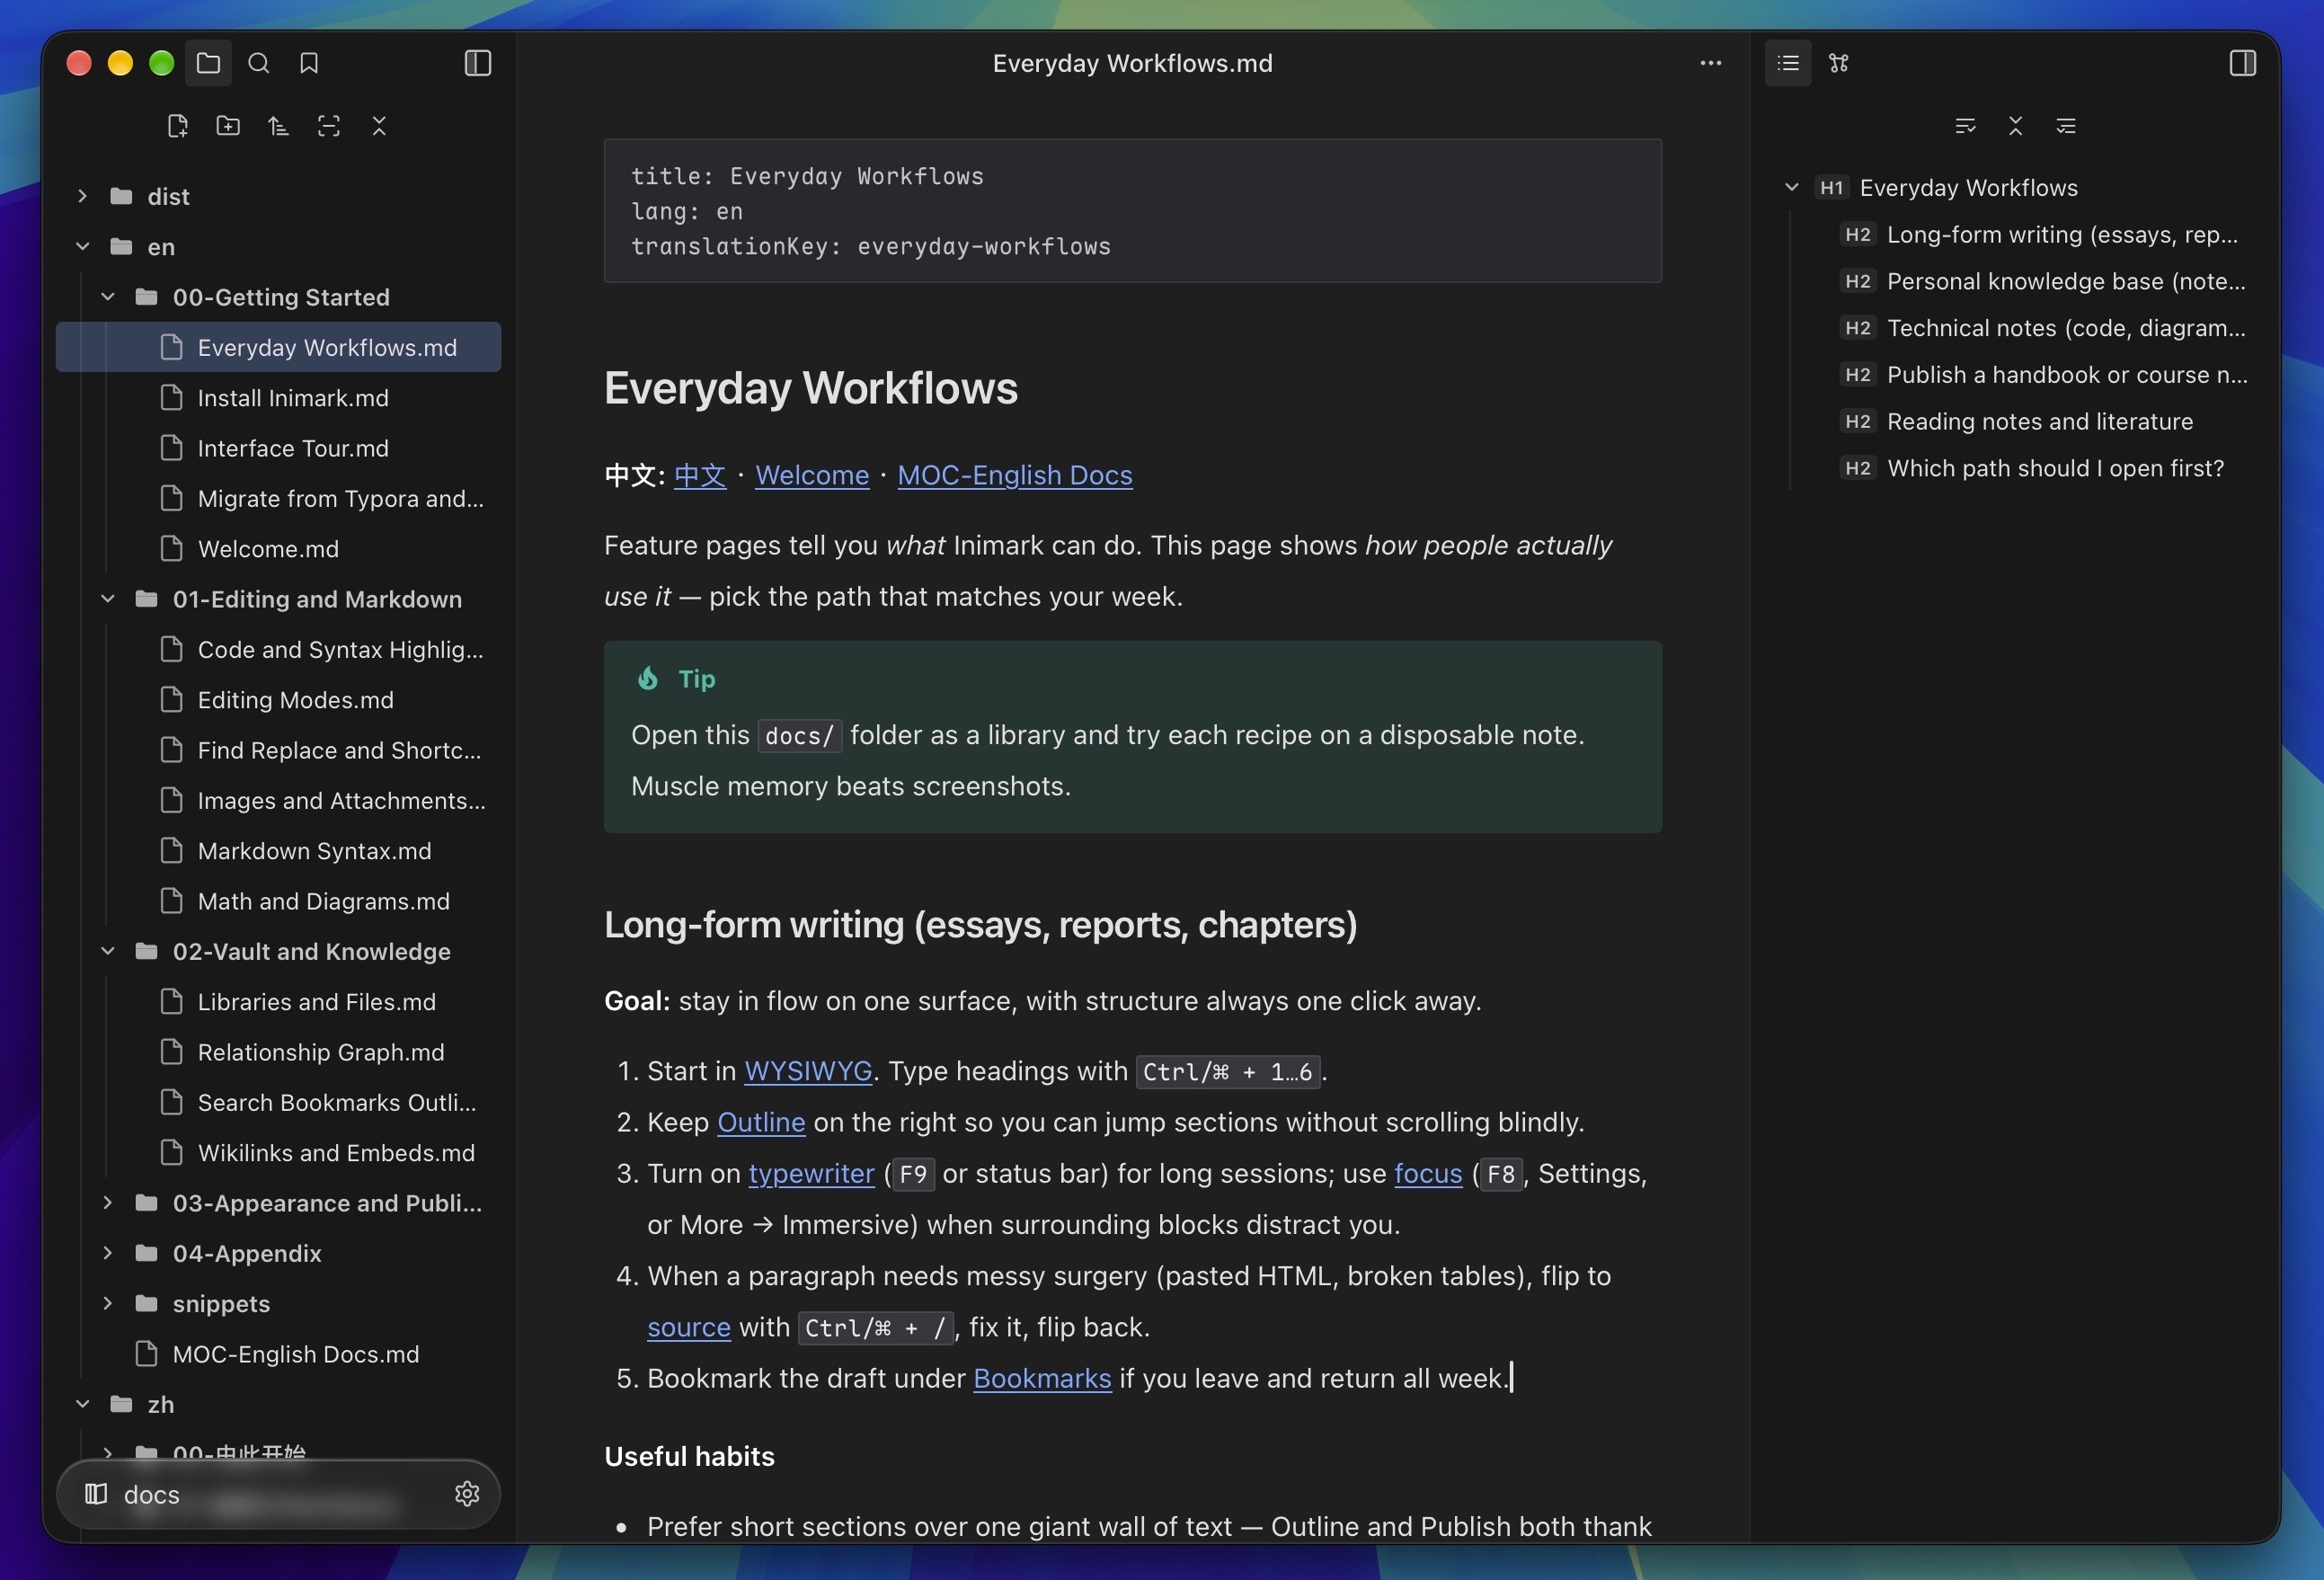
Task: Open settings gear next to docs
Action: point(467,1494)
